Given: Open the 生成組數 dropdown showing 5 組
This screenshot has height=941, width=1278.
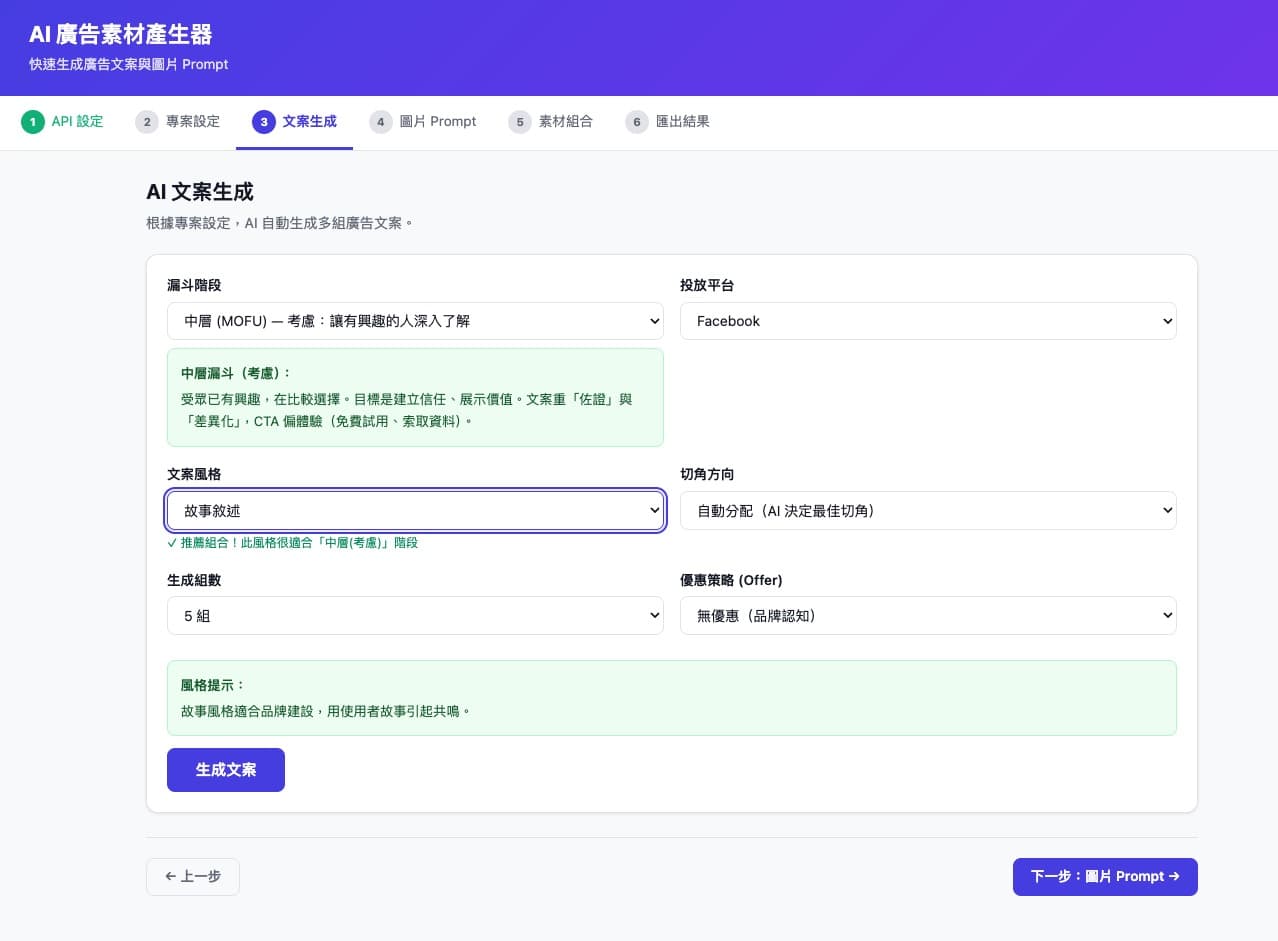Looking at the screenshot, I should [x=415, y=615].
